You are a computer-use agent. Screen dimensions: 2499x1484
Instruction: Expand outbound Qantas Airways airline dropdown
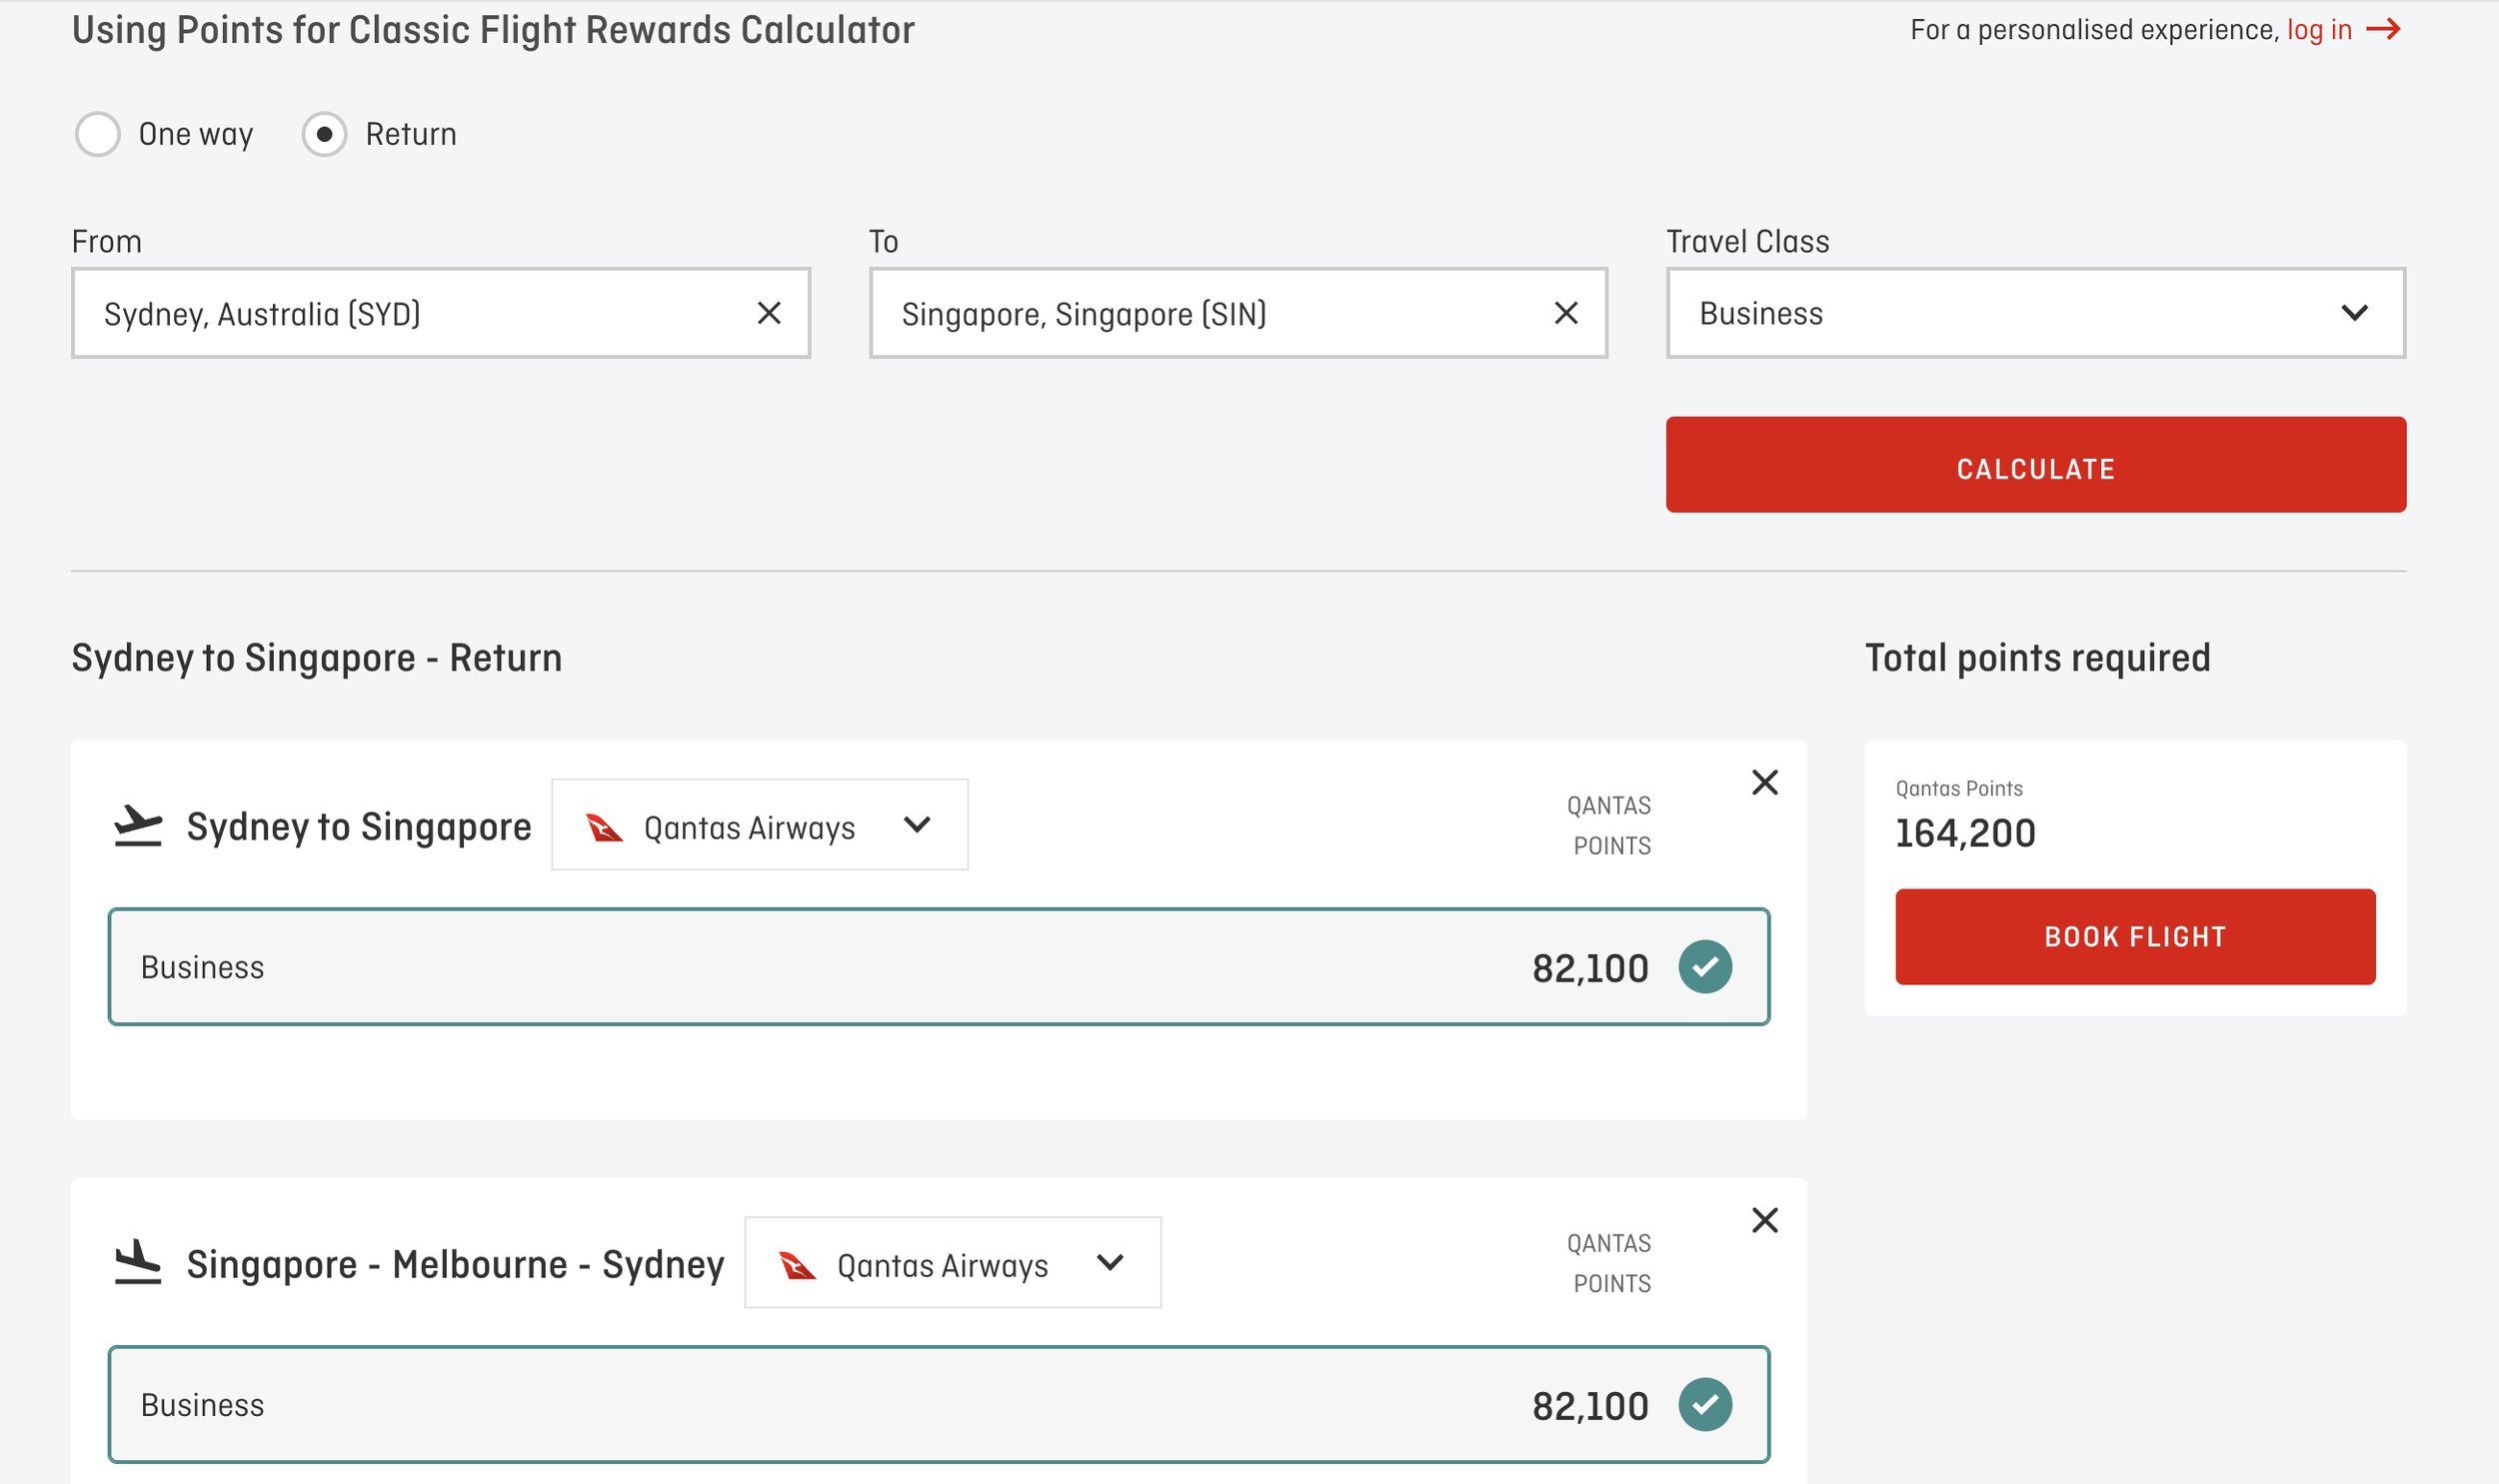[759, 826]
